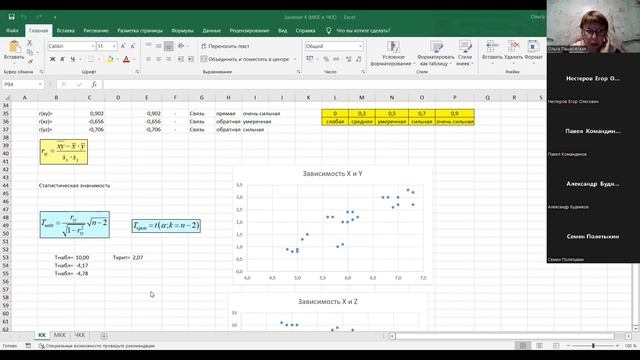Click the accessibility status message in the status bar
This screenshot has height=360, width=640.
97,346
